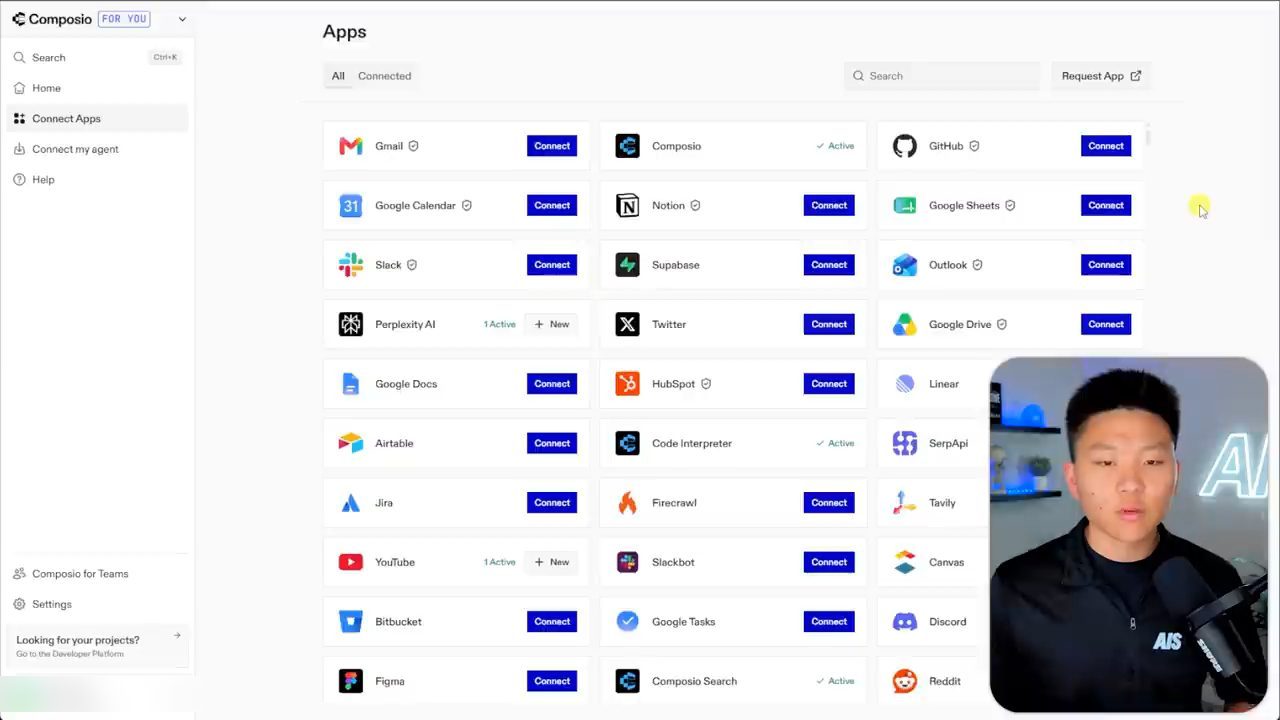Click the Outlook icon
1280x720 pixels.
pyautogui.click(x=904, y=265)
